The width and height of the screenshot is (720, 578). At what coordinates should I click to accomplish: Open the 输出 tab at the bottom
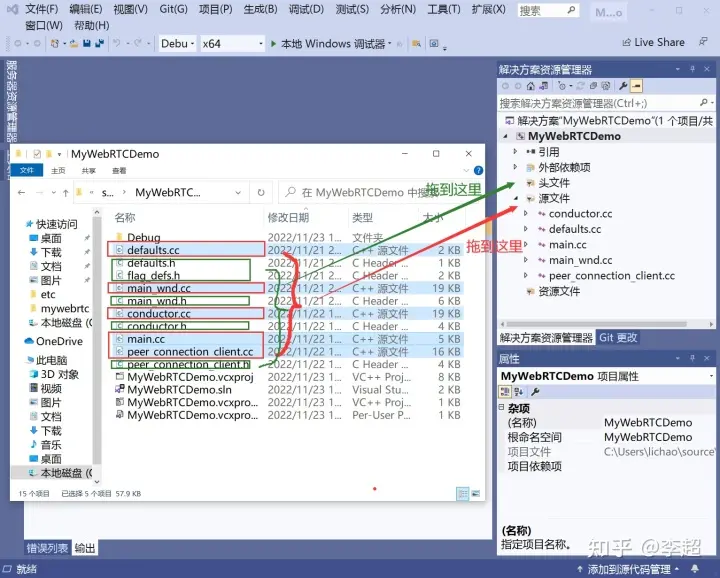point(85,548)
